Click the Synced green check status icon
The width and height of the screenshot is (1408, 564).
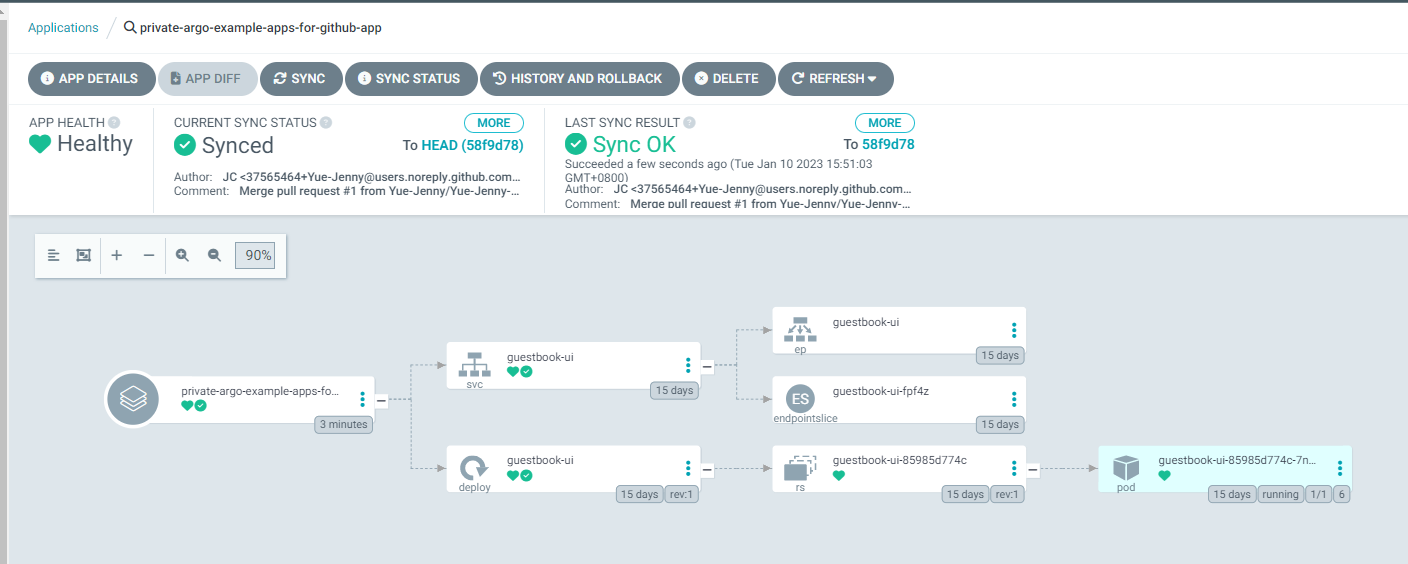click(184, 145)
